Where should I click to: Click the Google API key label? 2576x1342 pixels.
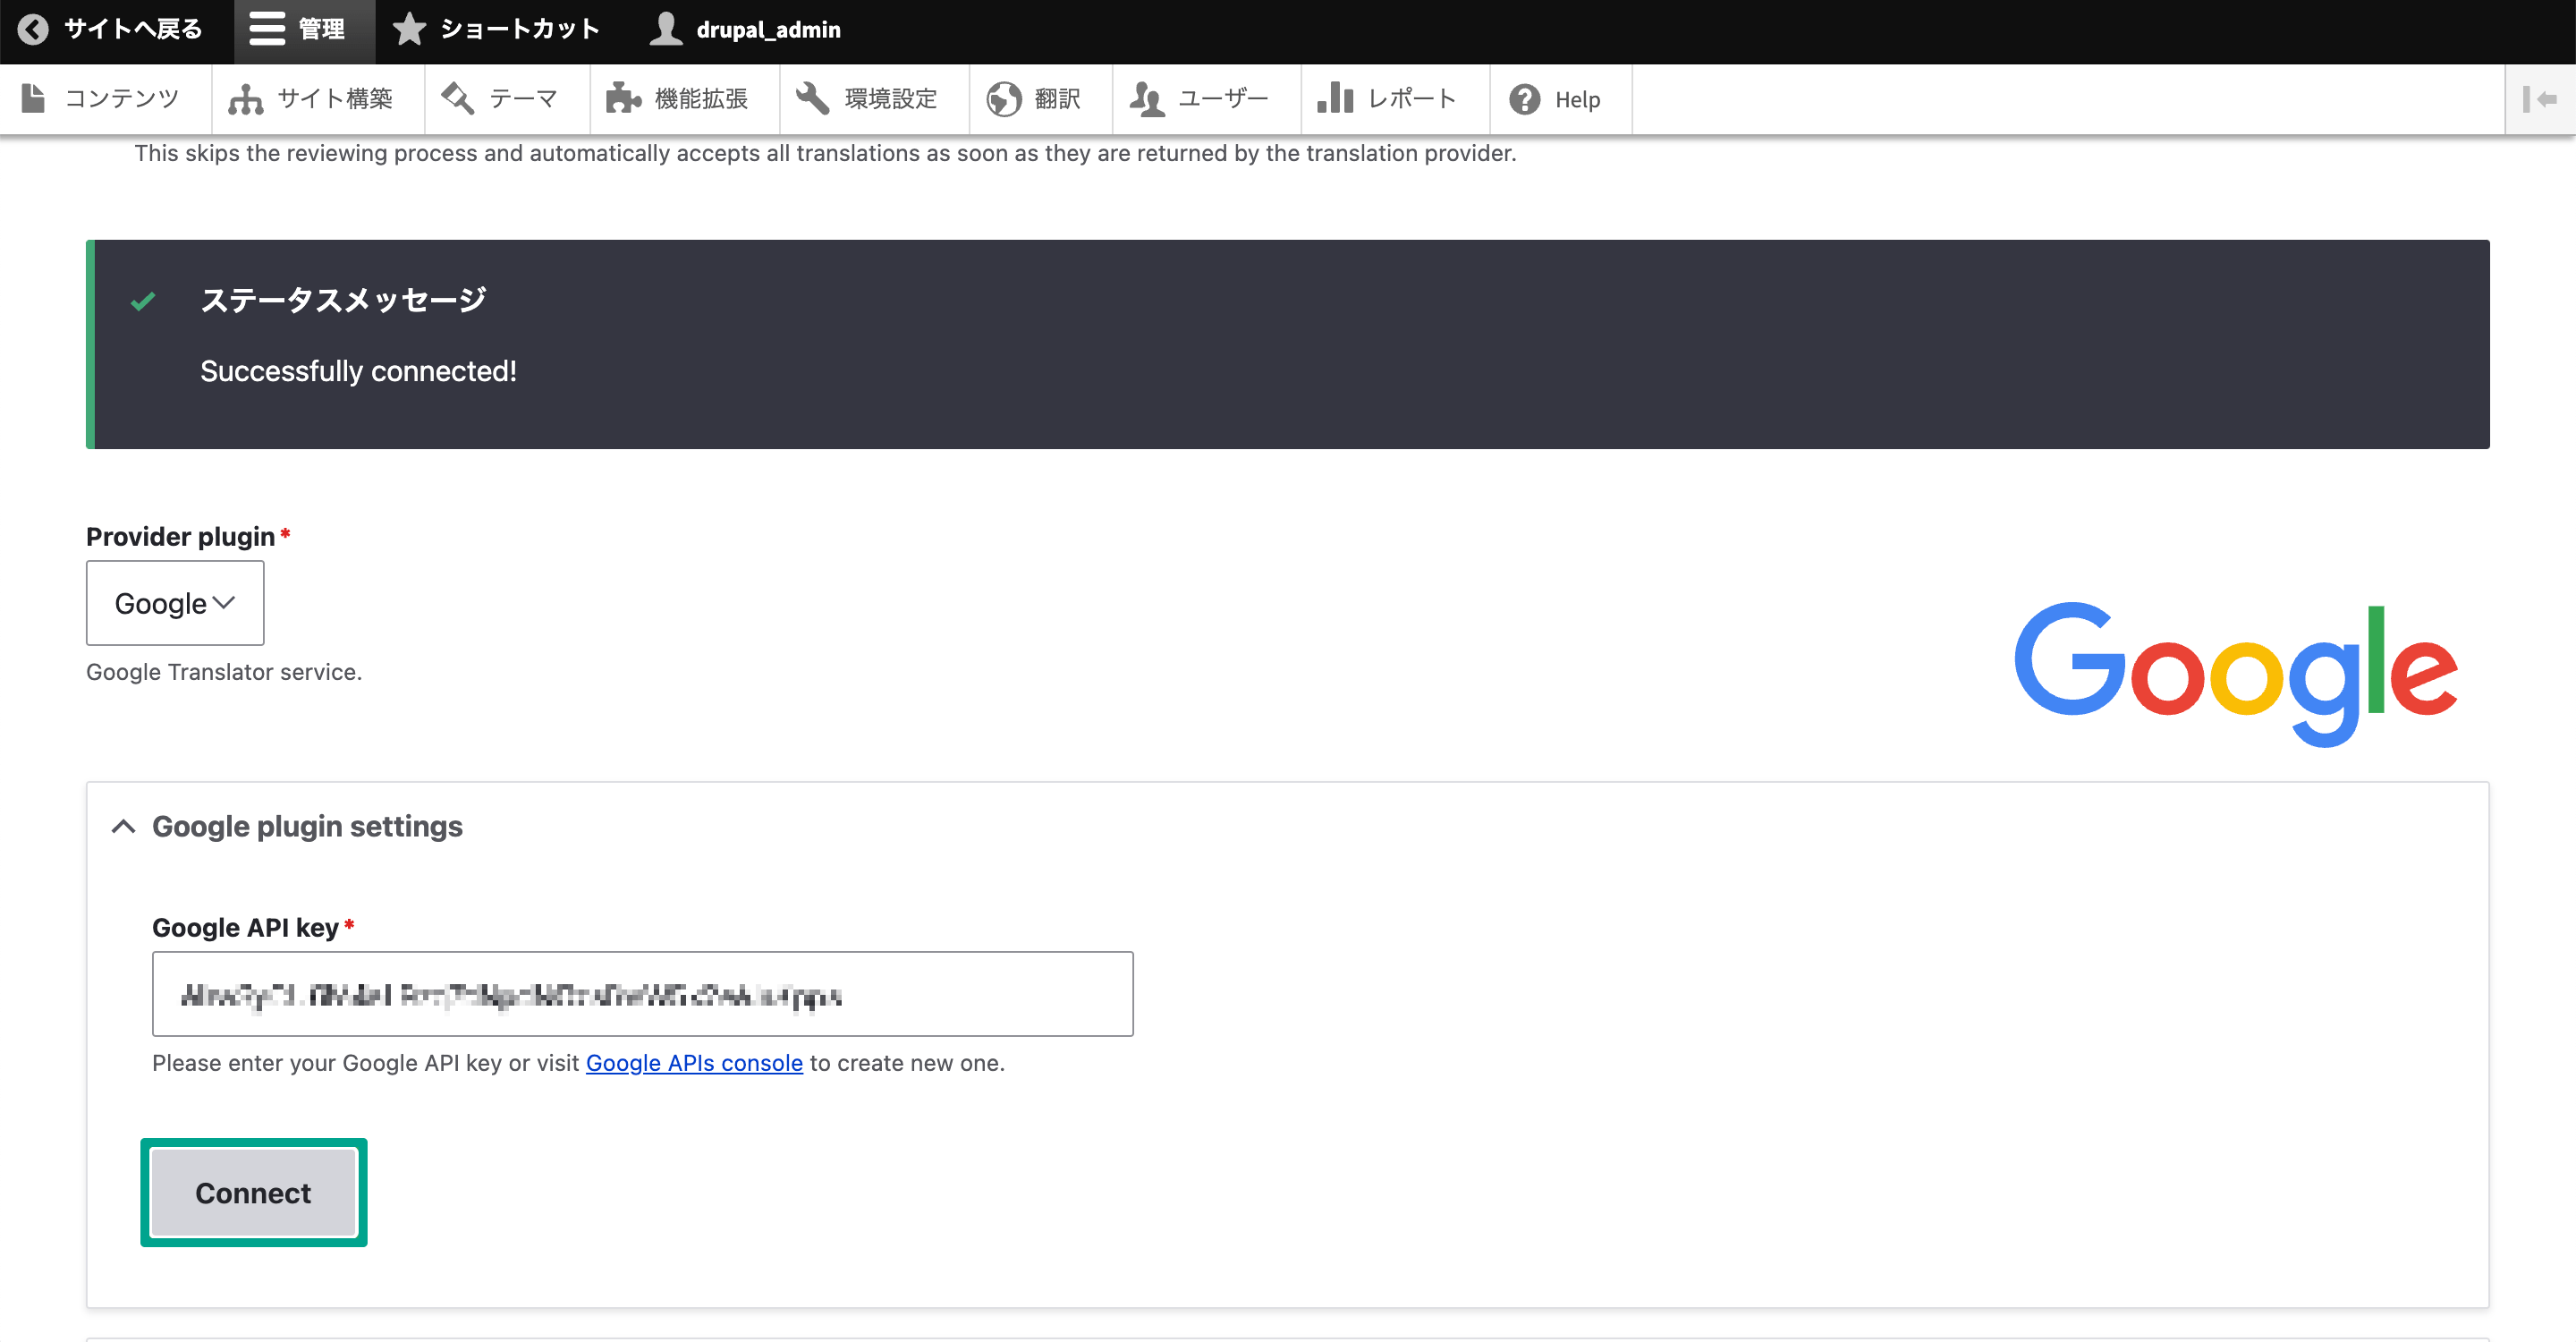[245, 928]
